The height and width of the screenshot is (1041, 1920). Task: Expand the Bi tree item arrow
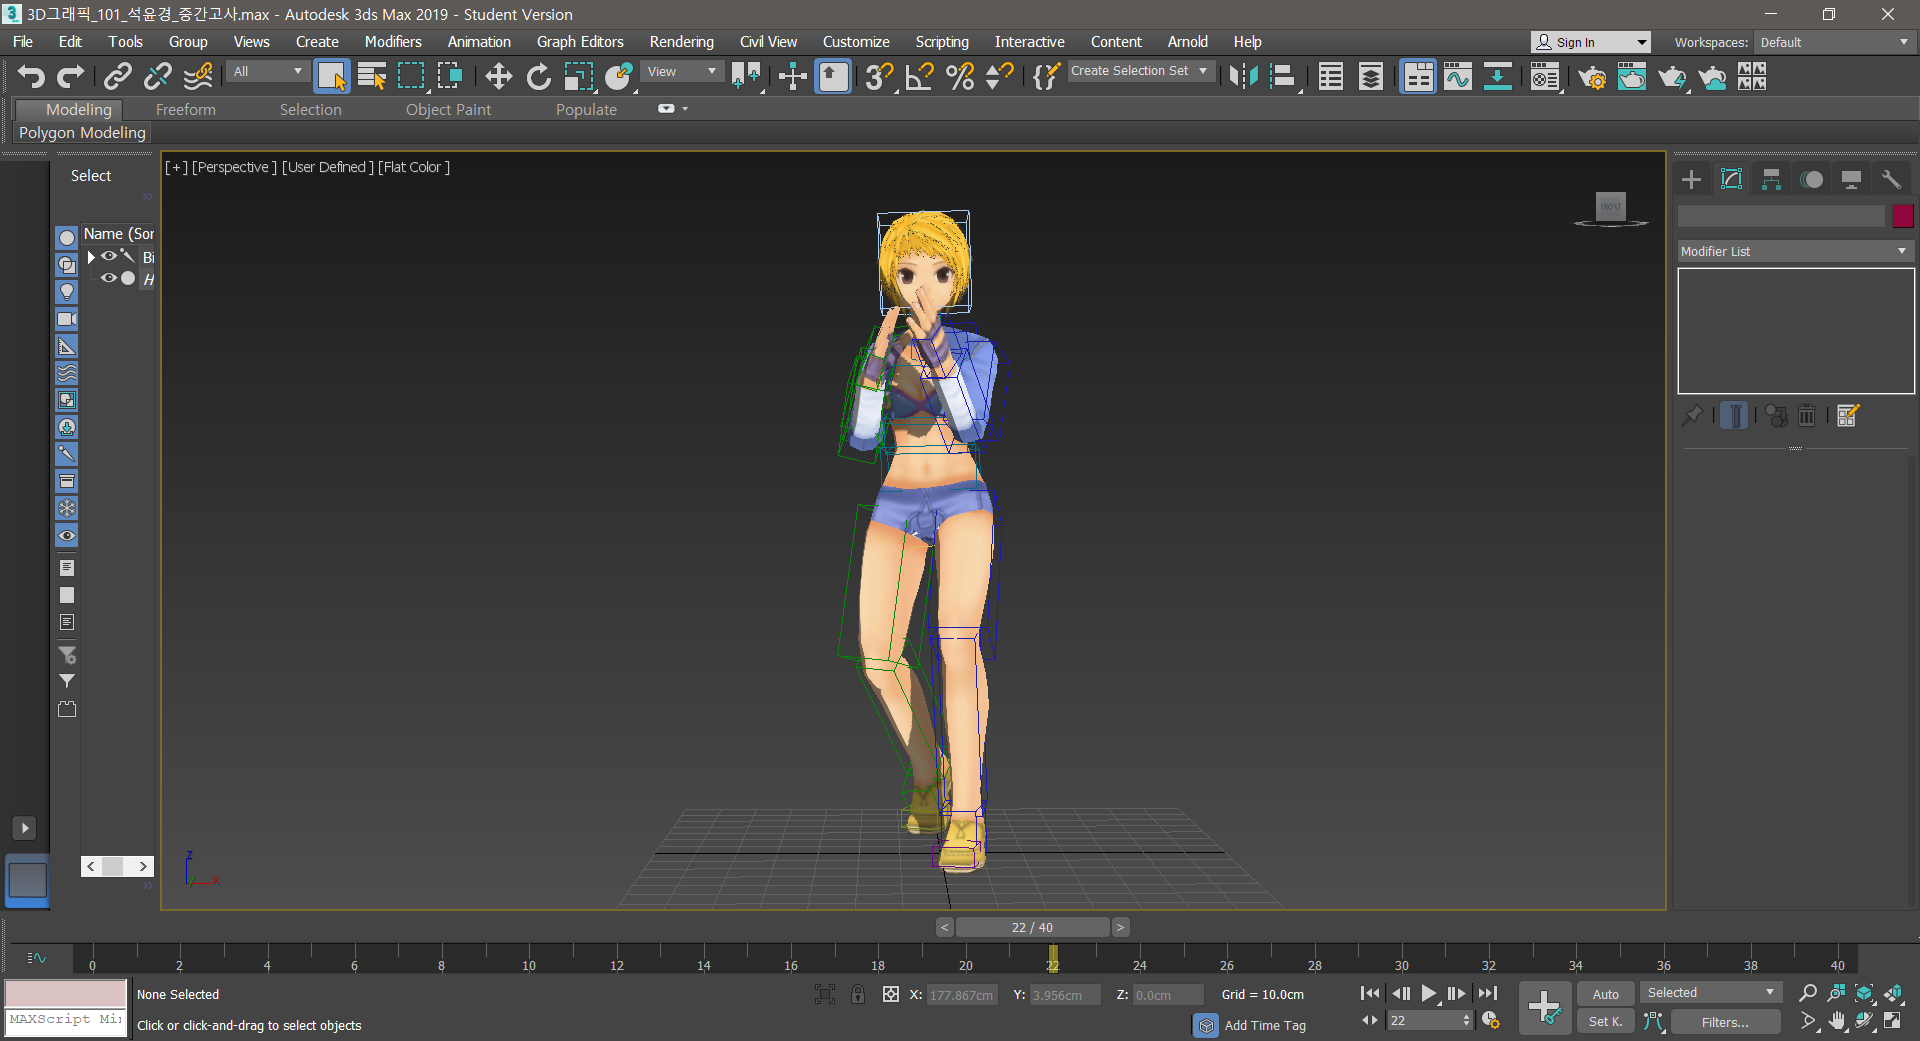pyautogui.click(x=91, y=257)
